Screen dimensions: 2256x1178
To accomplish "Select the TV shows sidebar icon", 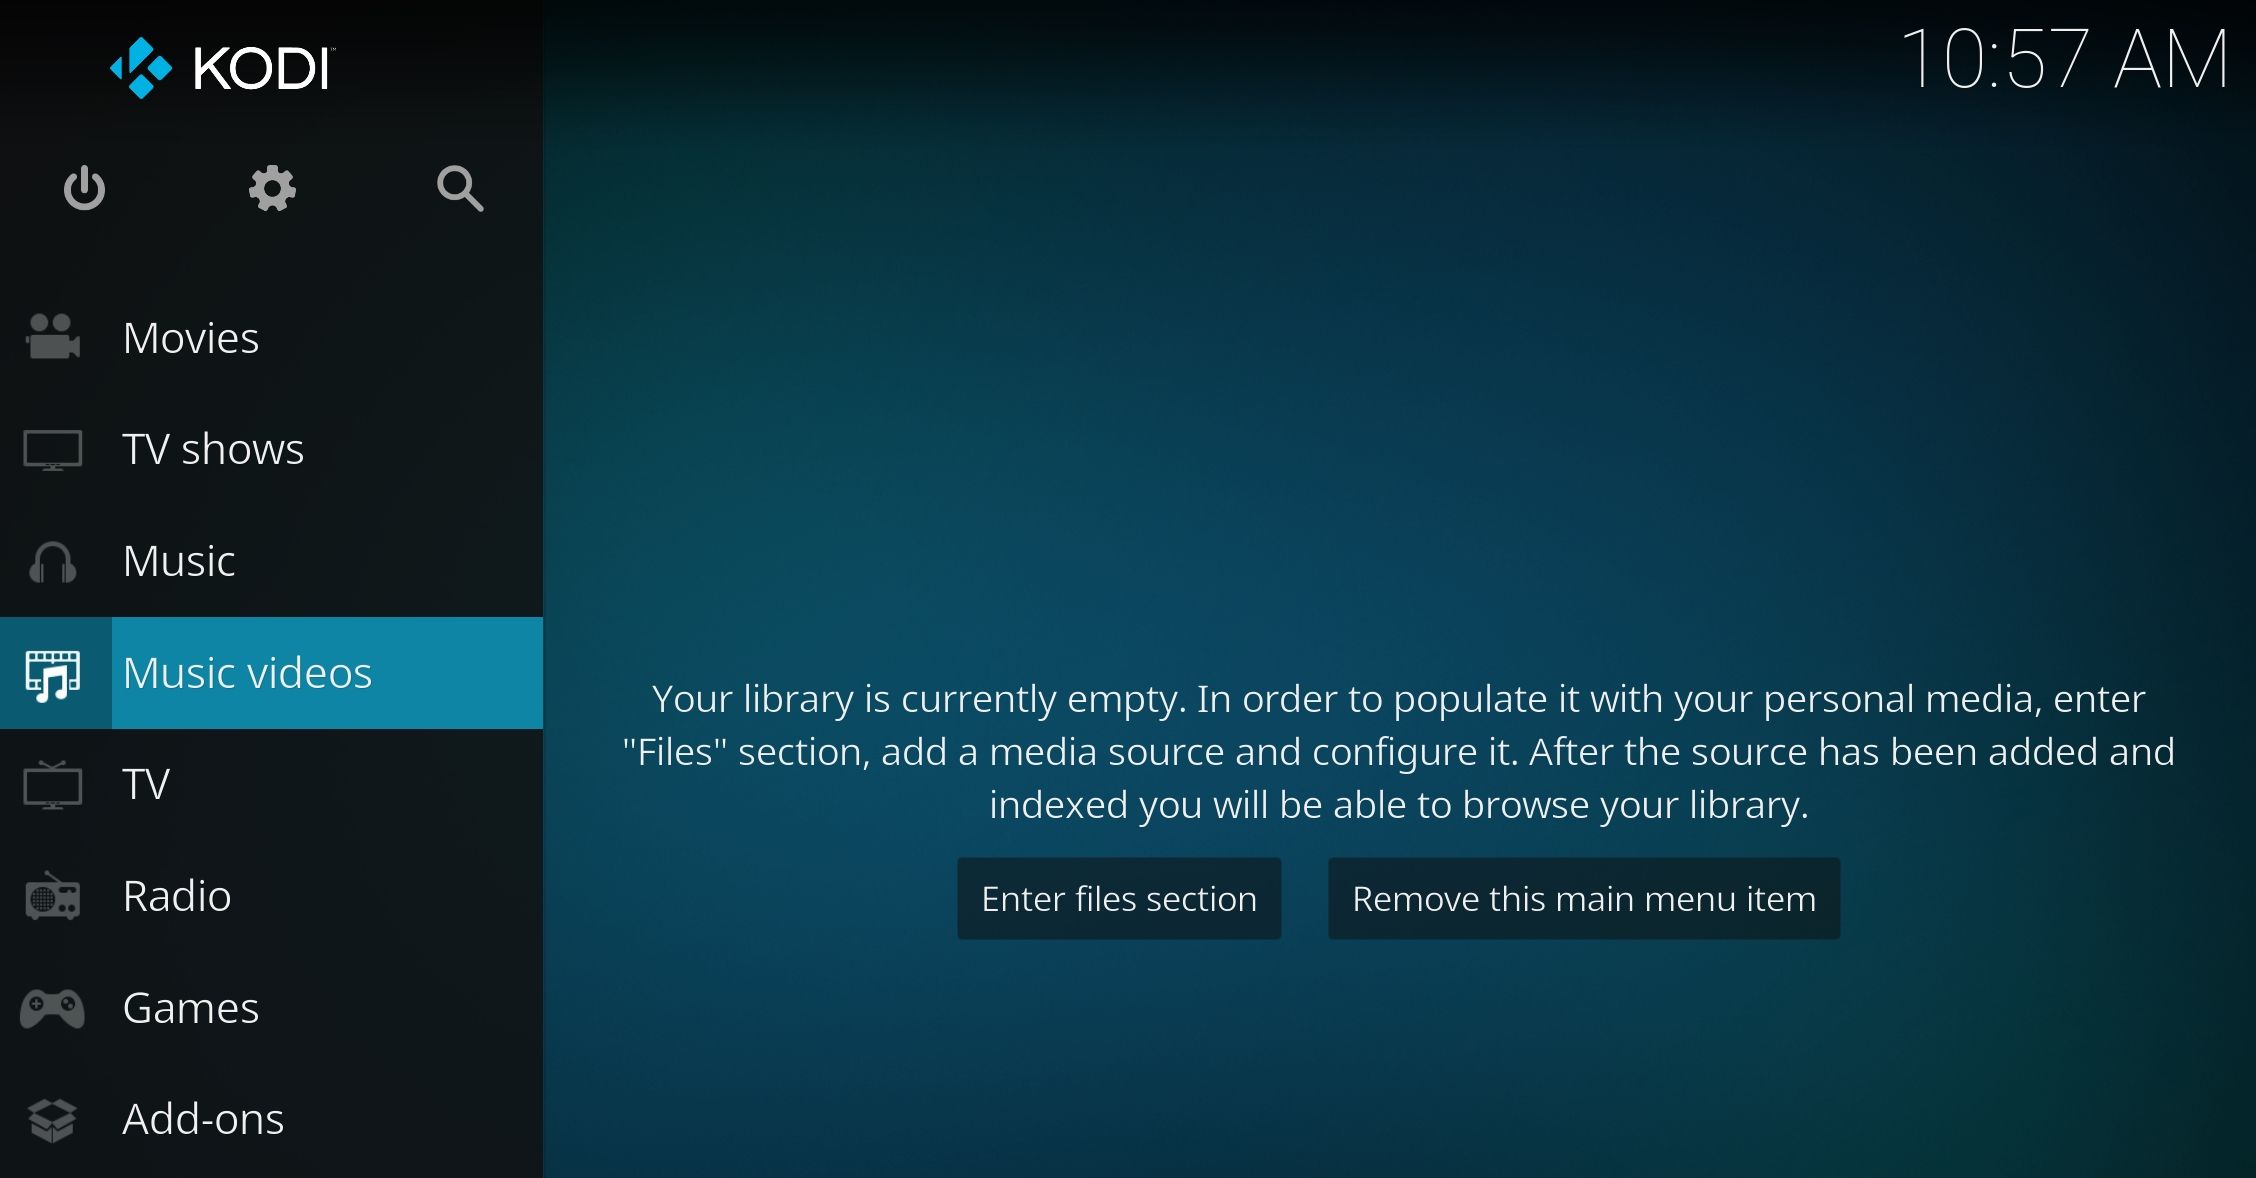I will tap(52, 446).
